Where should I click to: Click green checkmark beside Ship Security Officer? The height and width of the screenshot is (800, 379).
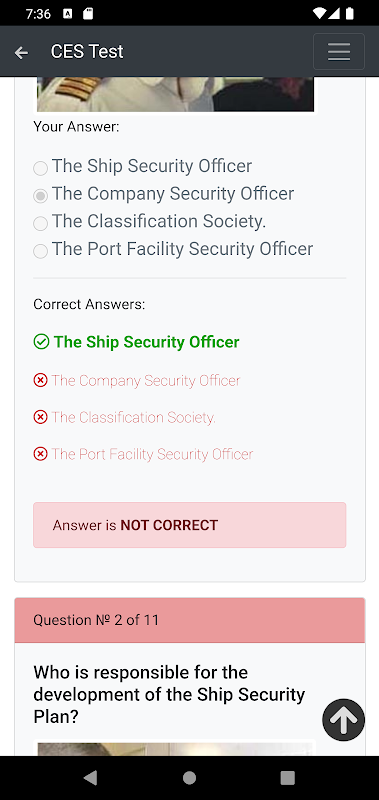(41, 341)
